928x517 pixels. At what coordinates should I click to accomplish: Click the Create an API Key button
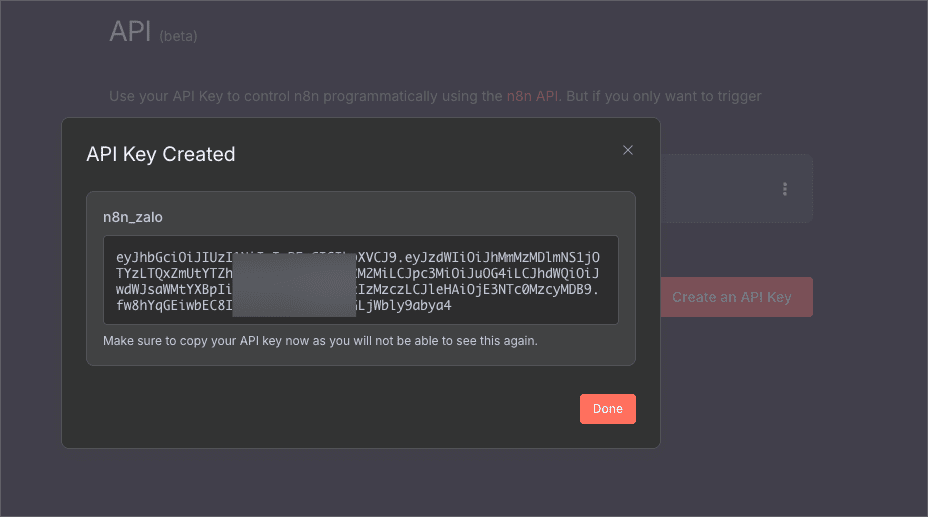736,297
